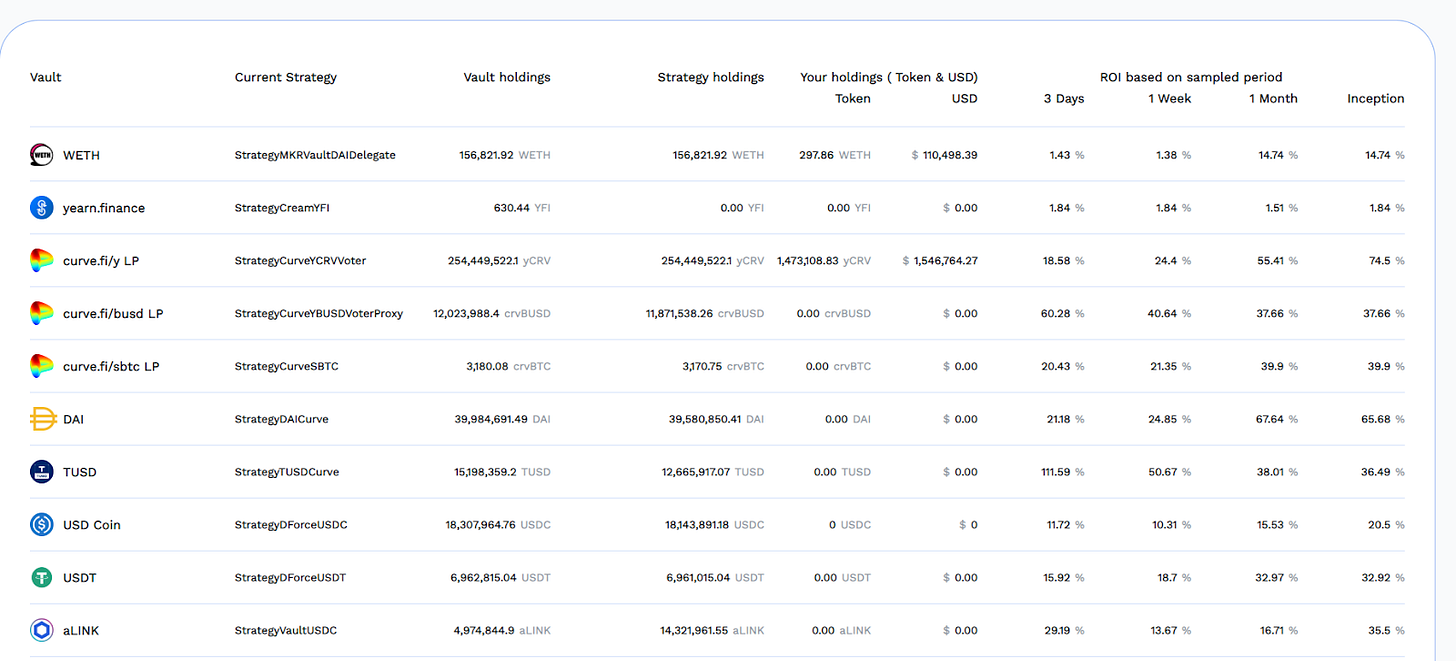Click the WETH vault token icon
This screenshot has width=1456, height=661.
(x=41, y=155)
